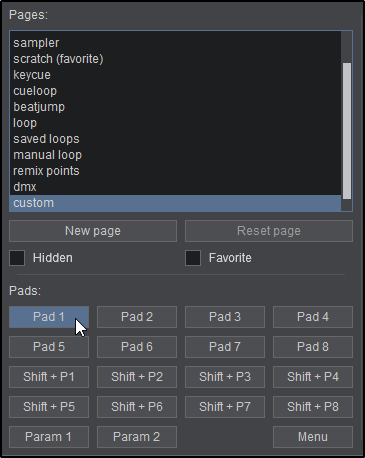Enable the Hidden checkbox
This screenshot has width=365, height=458.
(x=17, y=258)
